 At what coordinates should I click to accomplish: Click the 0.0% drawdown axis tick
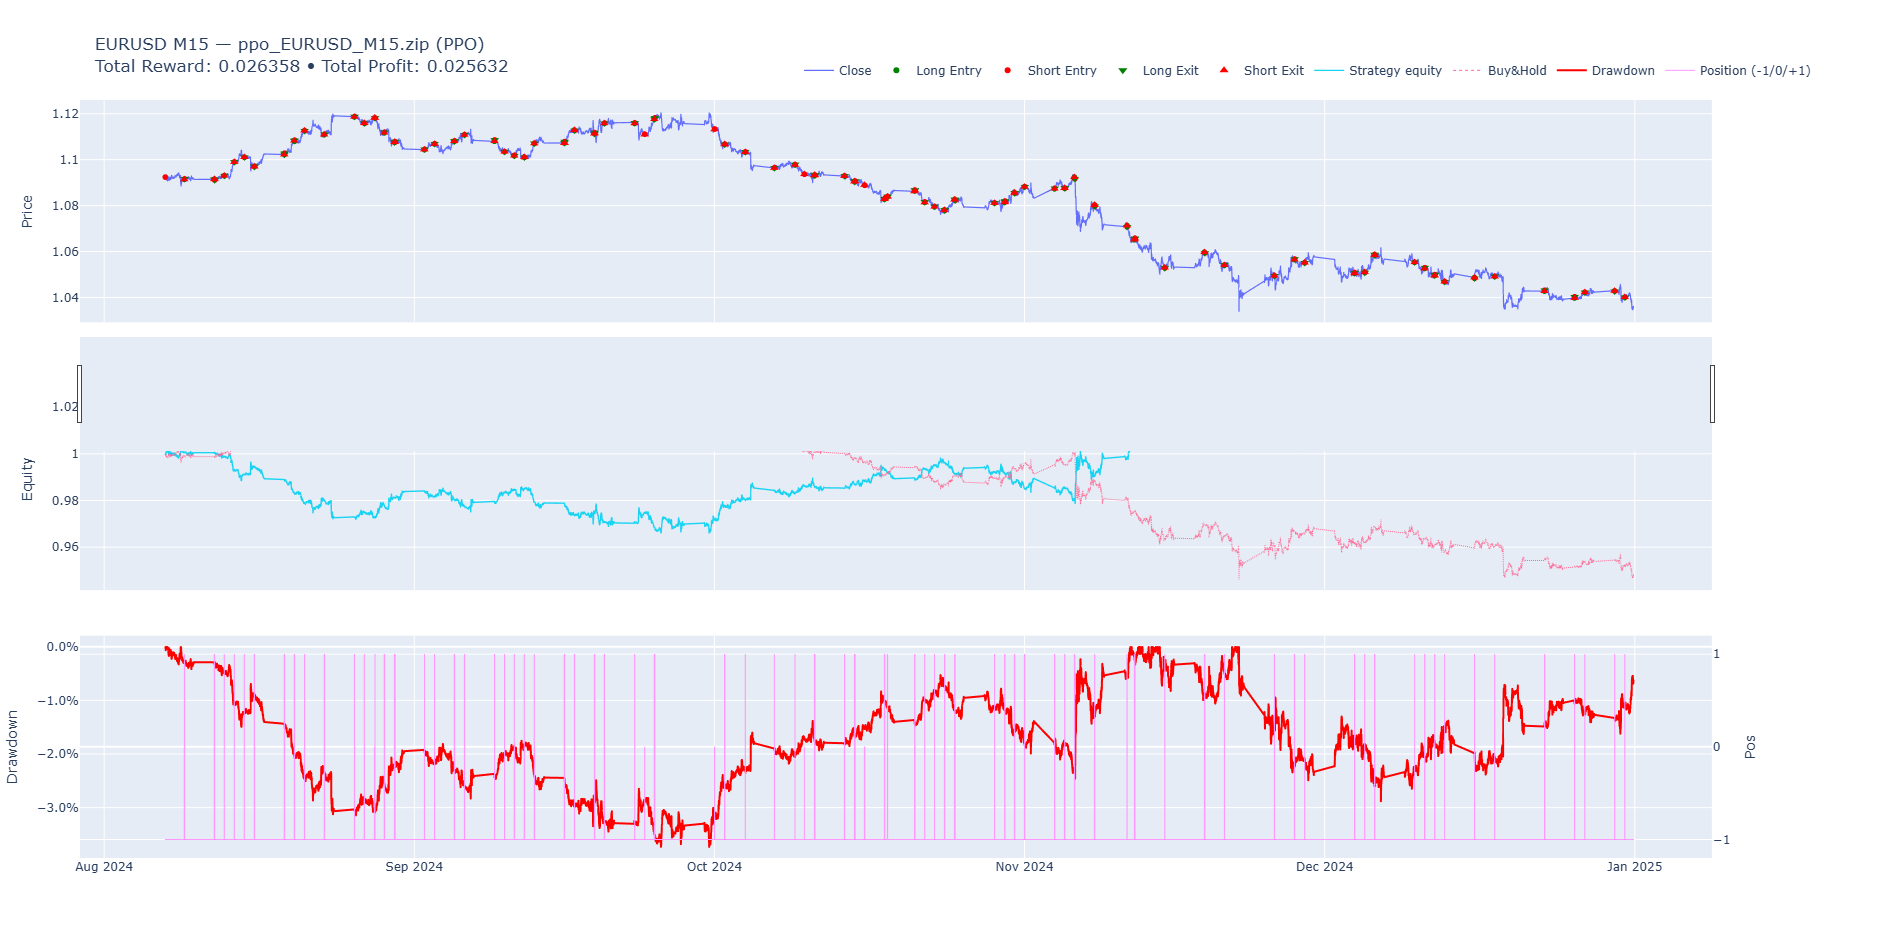[62, 647]
